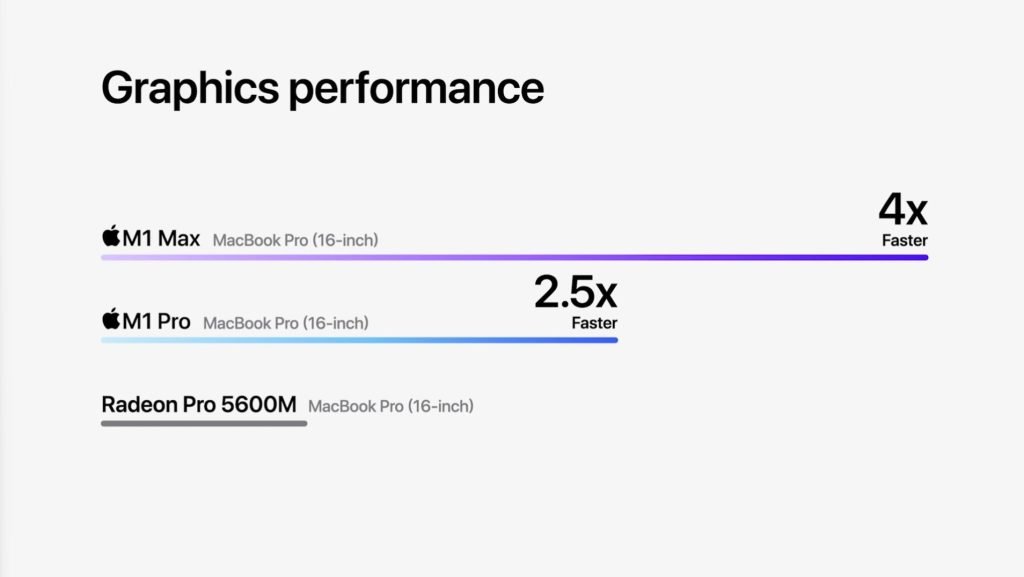
Task: Click the Apple logo beside M1 Max
Action: point(111,236)
